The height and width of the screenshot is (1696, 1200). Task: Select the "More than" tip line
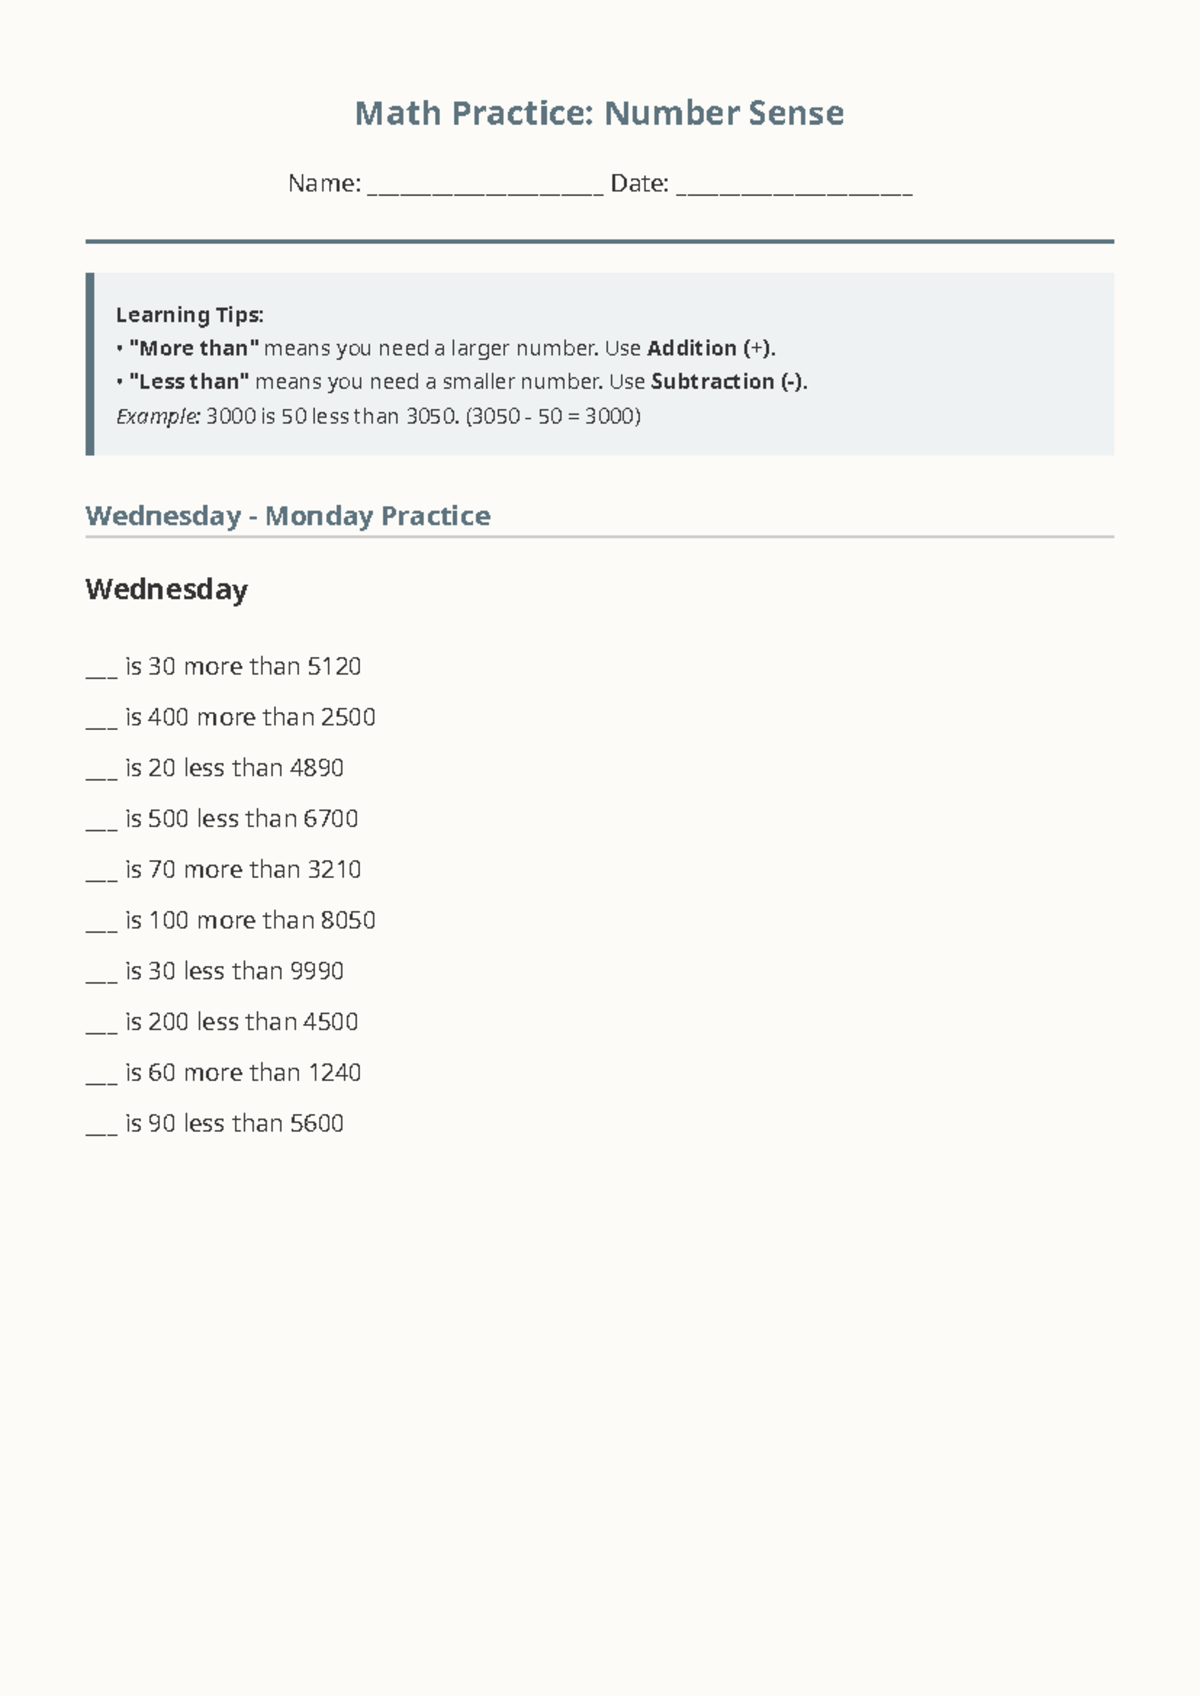coord(446,348)
